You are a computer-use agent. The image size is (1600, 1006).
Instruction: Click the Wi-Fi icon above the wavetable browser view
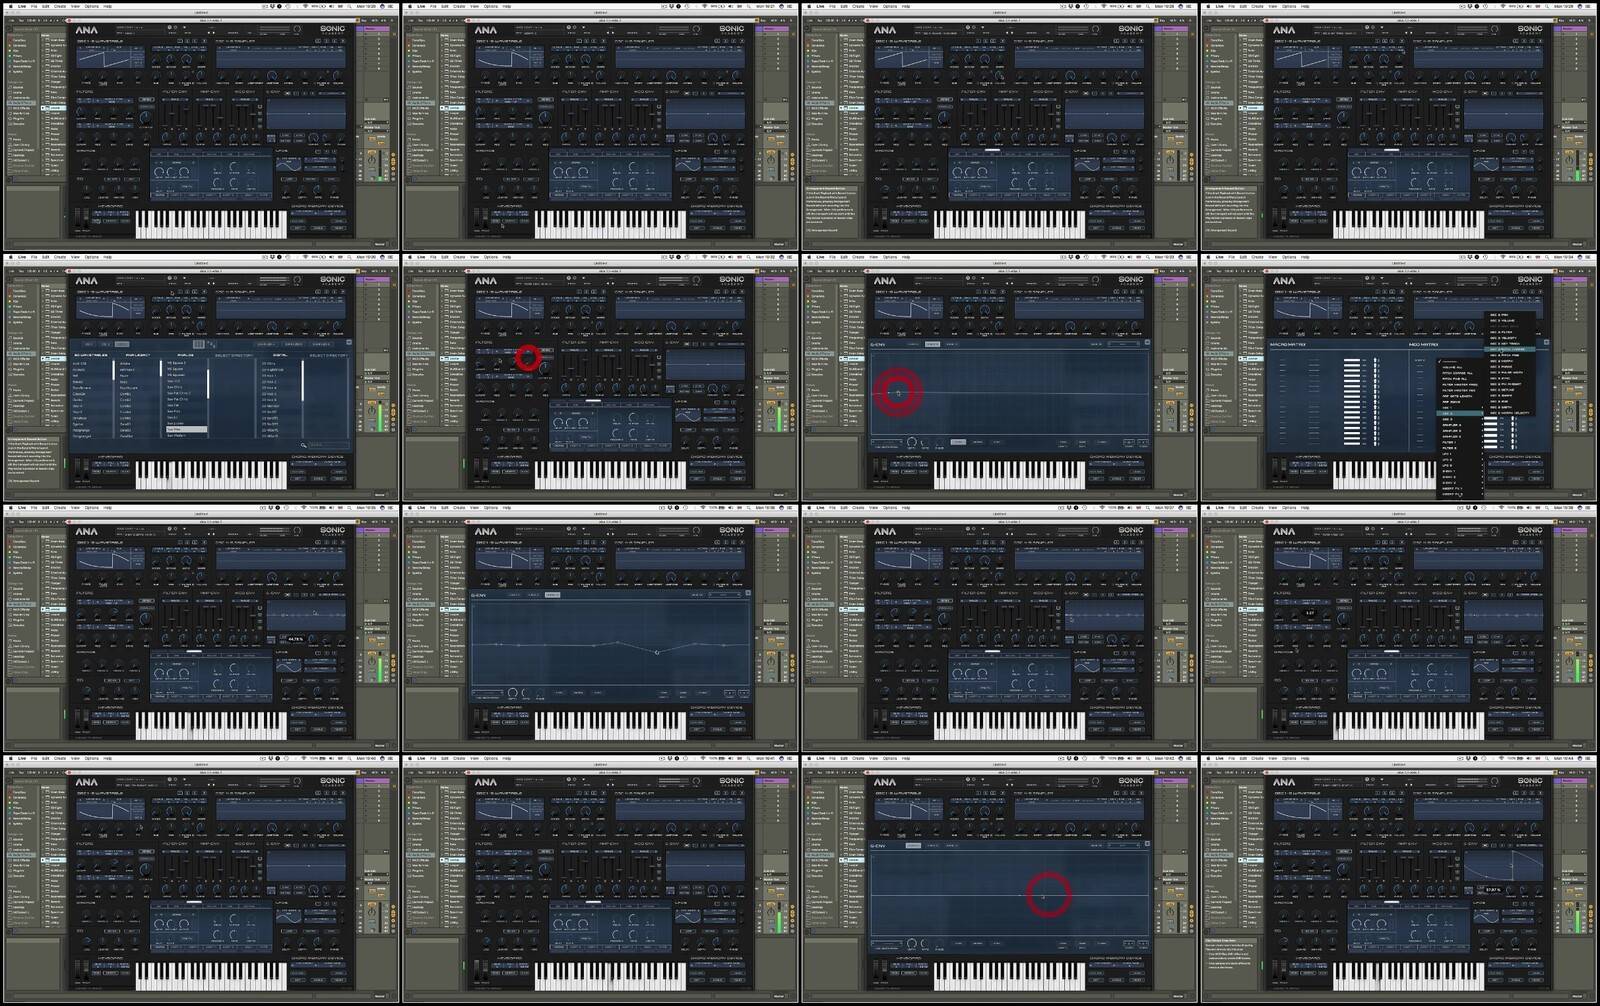(x=304, y=257)
